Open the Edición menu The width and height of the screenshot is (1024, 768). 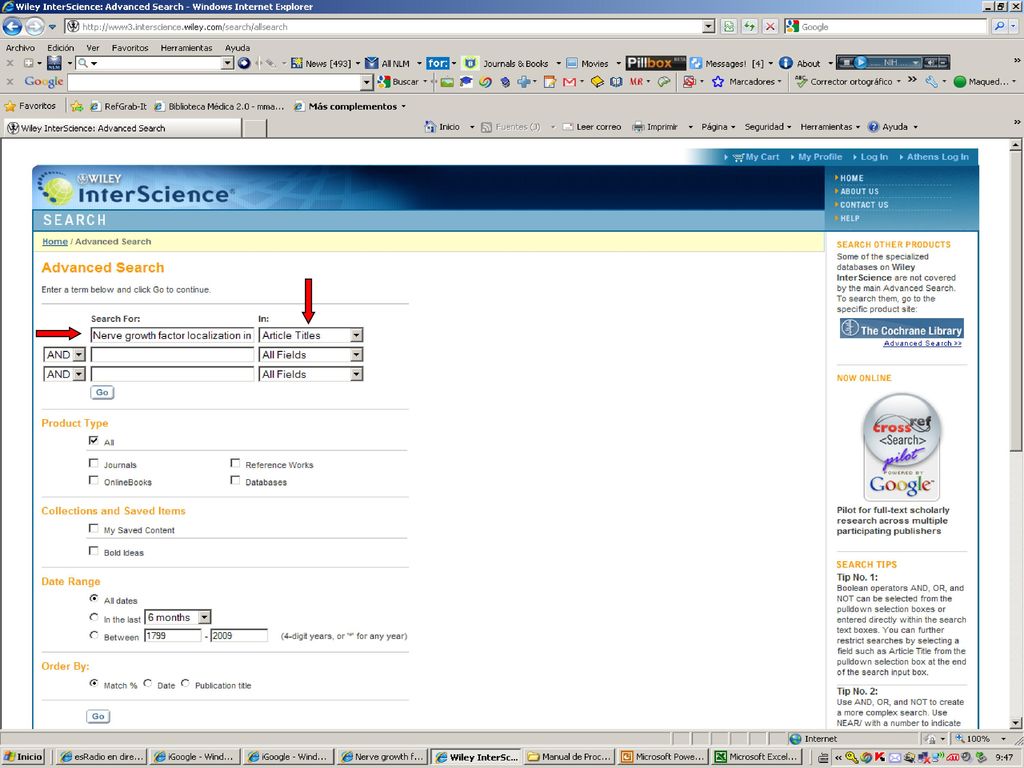tap(61, 48)
